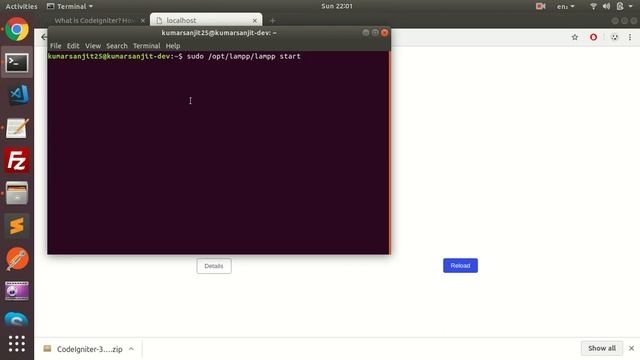Open the terminal Search menu
This screenshot has width=640, height=360.
coord(117,46)
